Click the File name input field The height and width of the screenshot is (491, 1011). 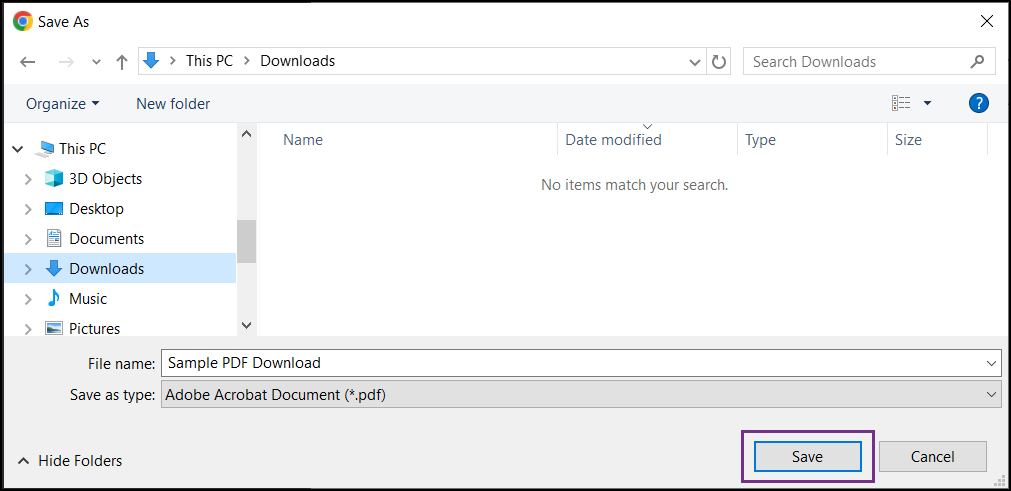(x=580, y=363)
